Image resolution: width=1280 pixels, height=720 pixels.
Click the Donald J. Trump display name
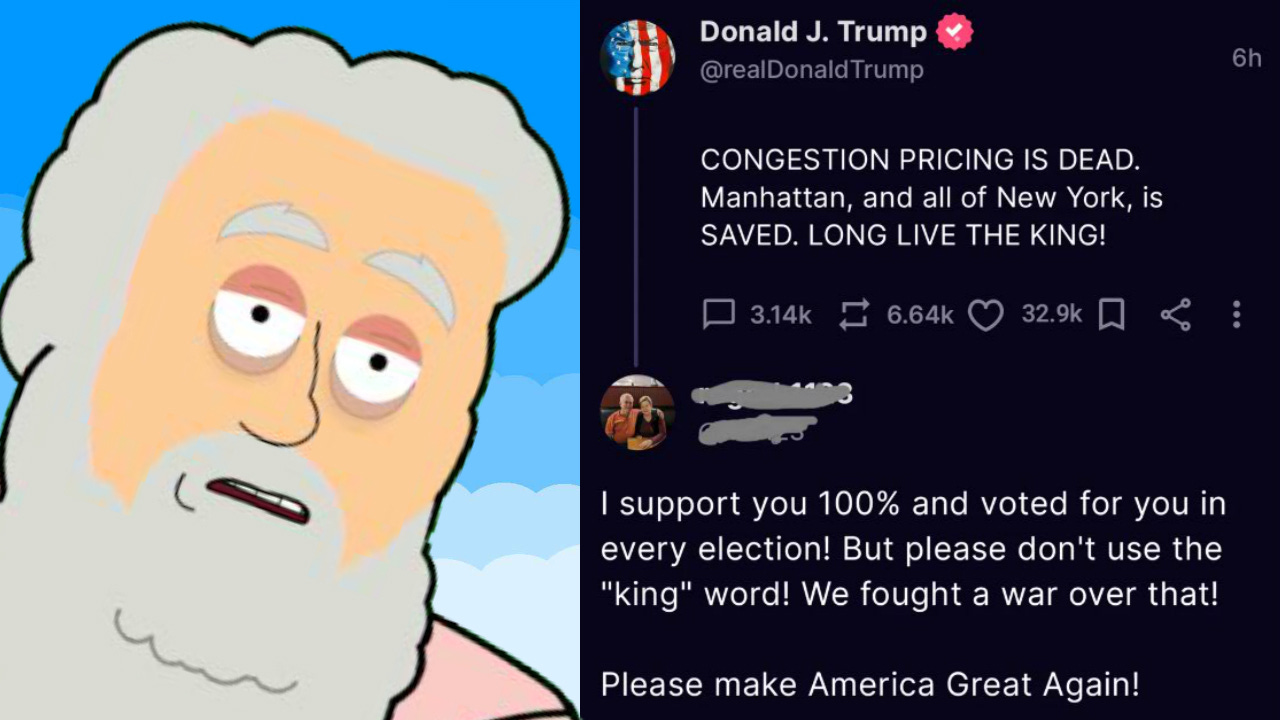(813, 32)
